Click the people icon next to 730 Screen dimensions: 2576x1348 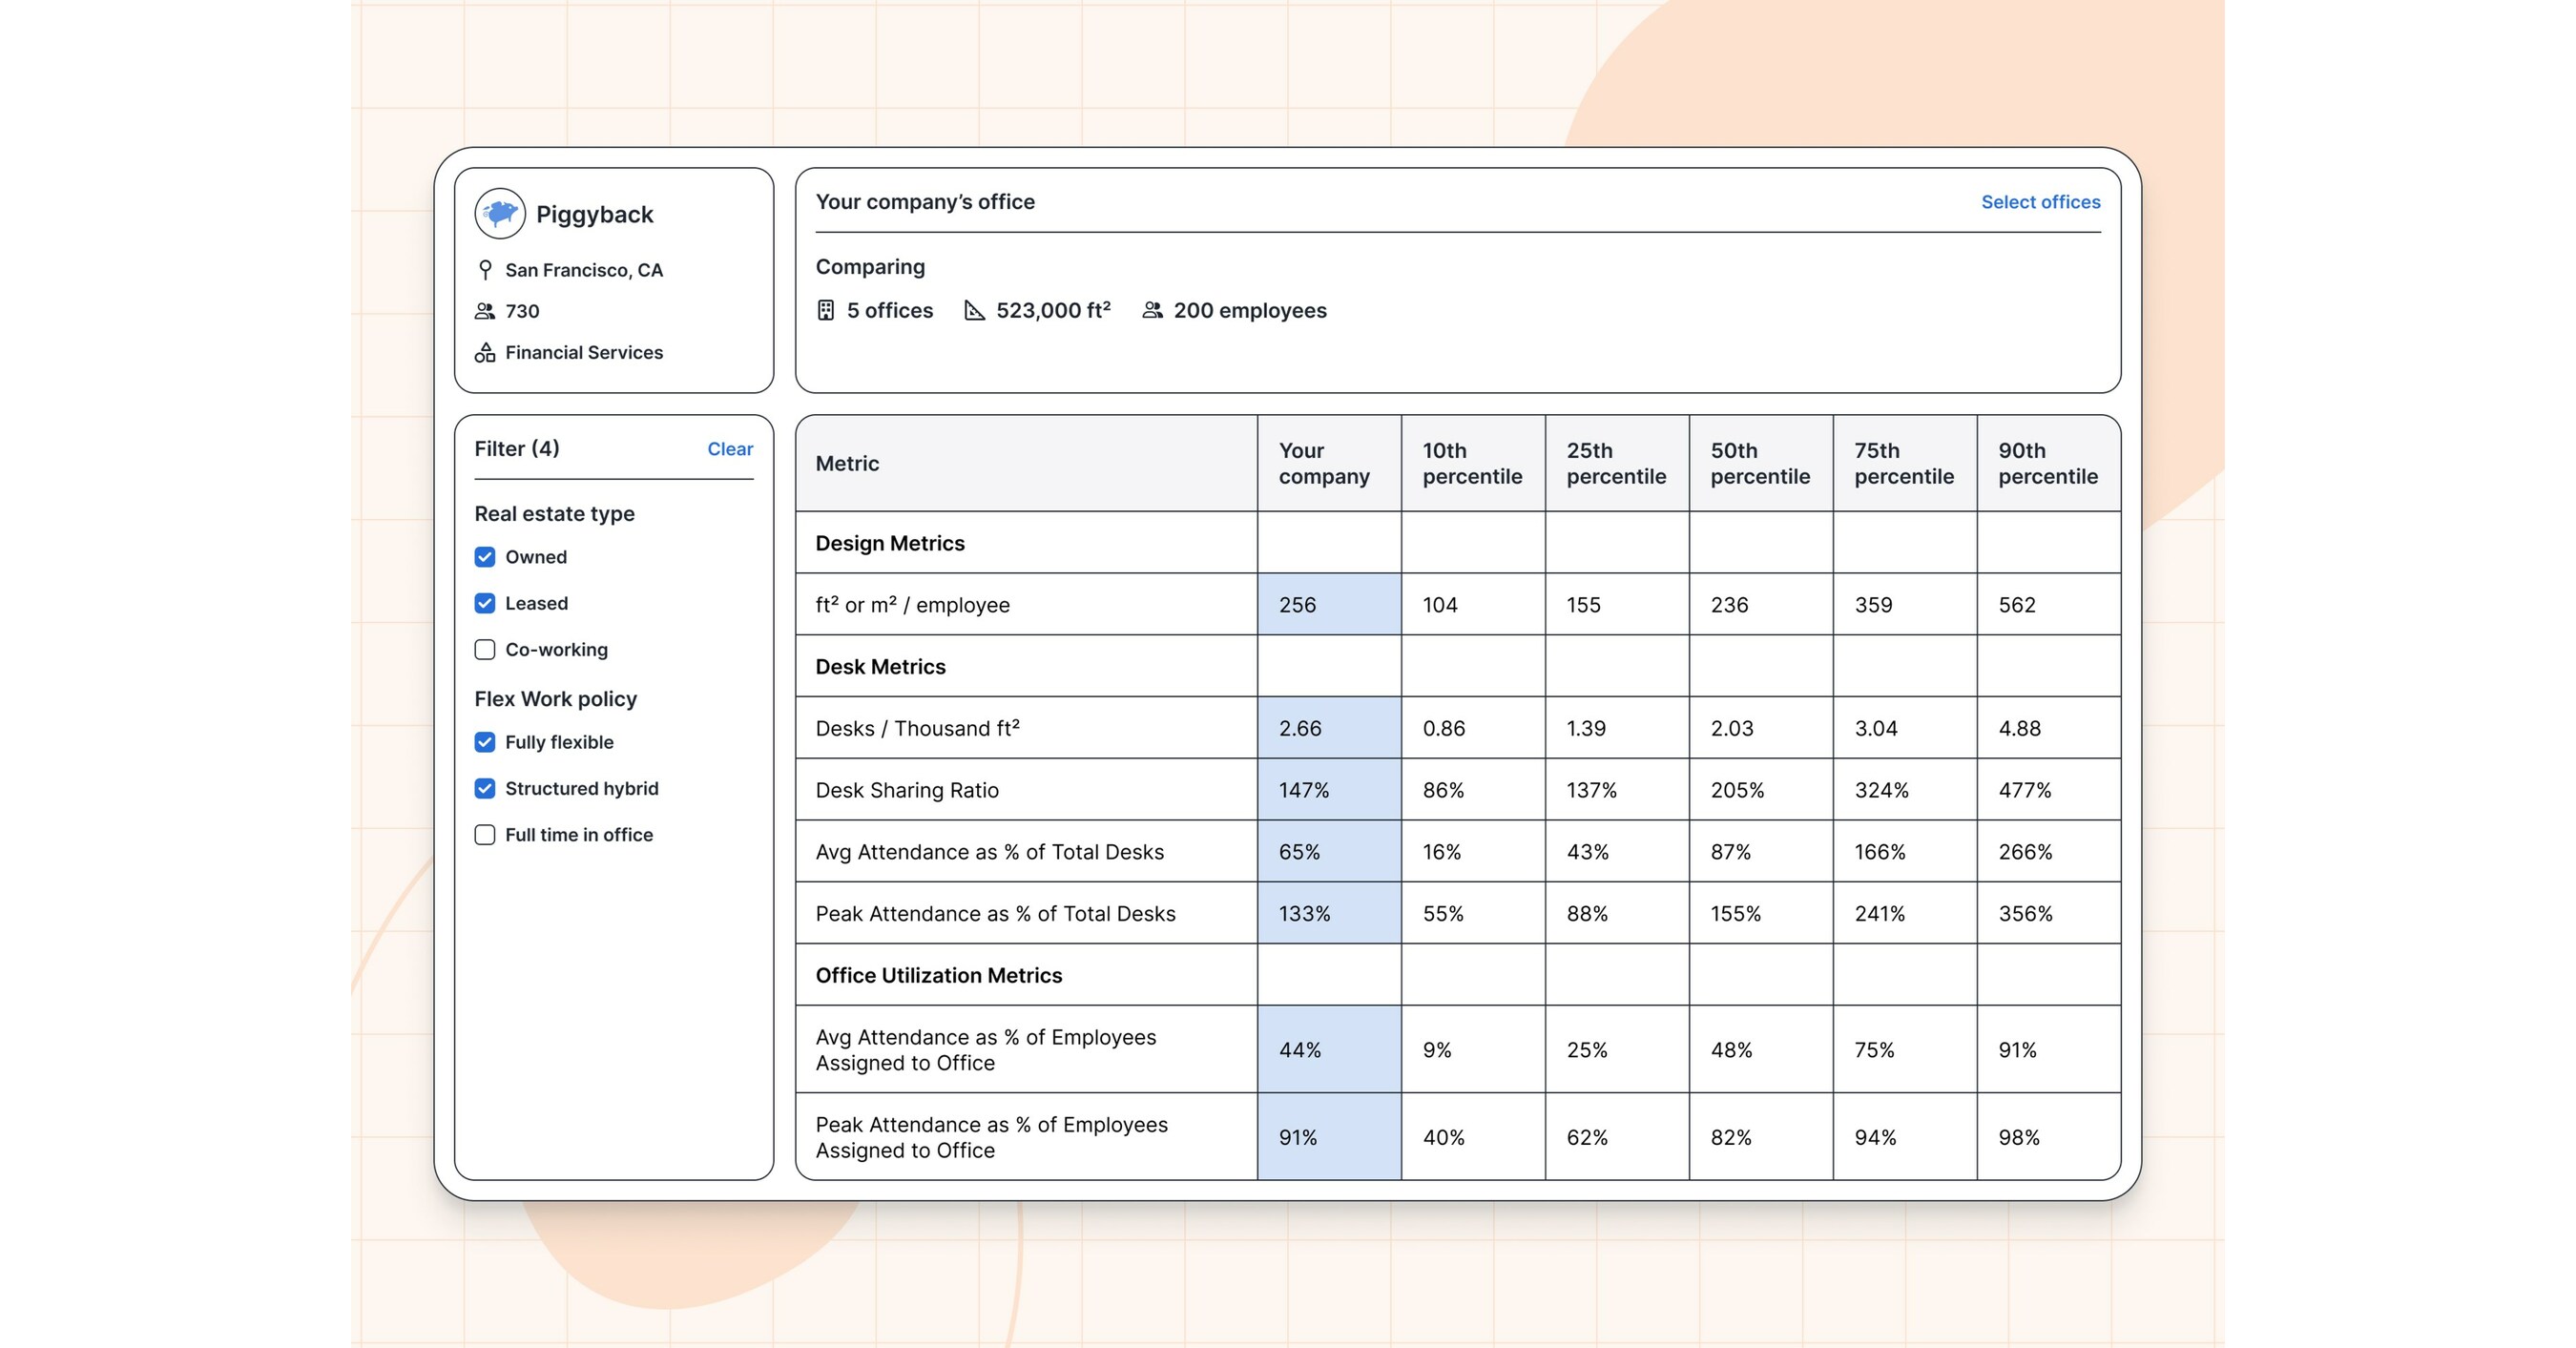[486, 311]
